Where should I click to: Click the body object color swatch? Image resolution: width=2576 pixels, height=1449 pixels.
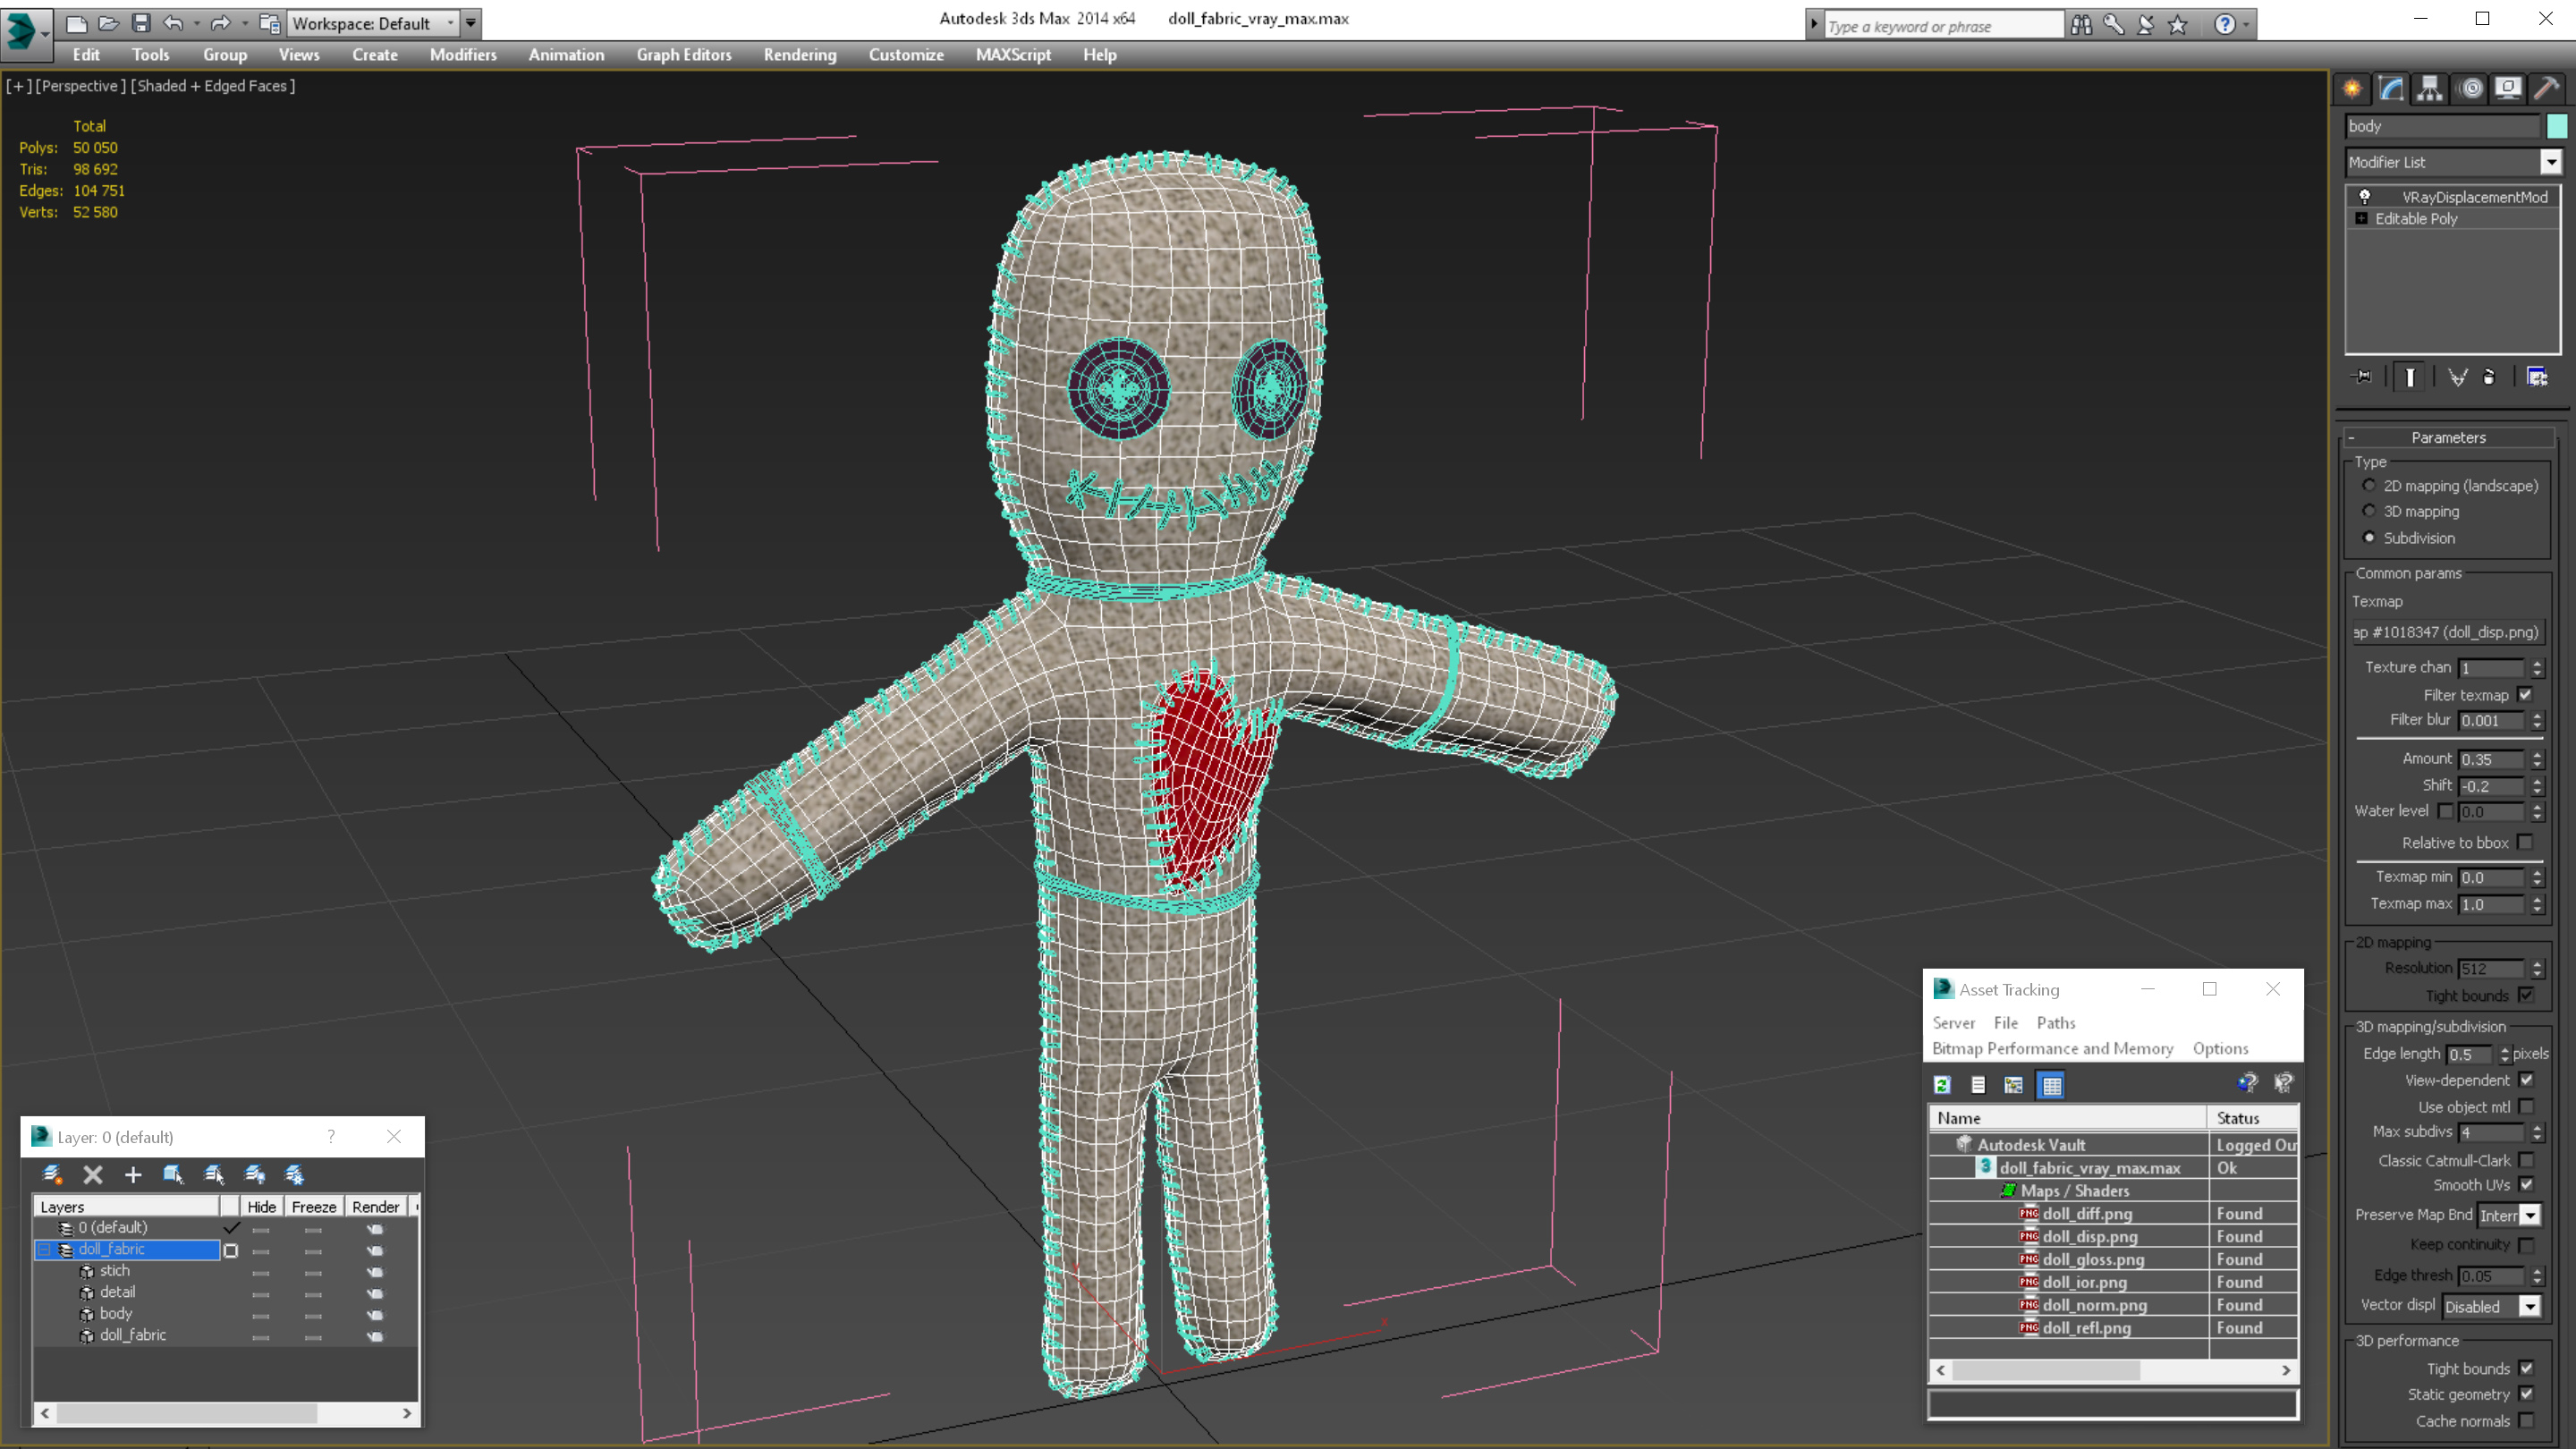2557,126
